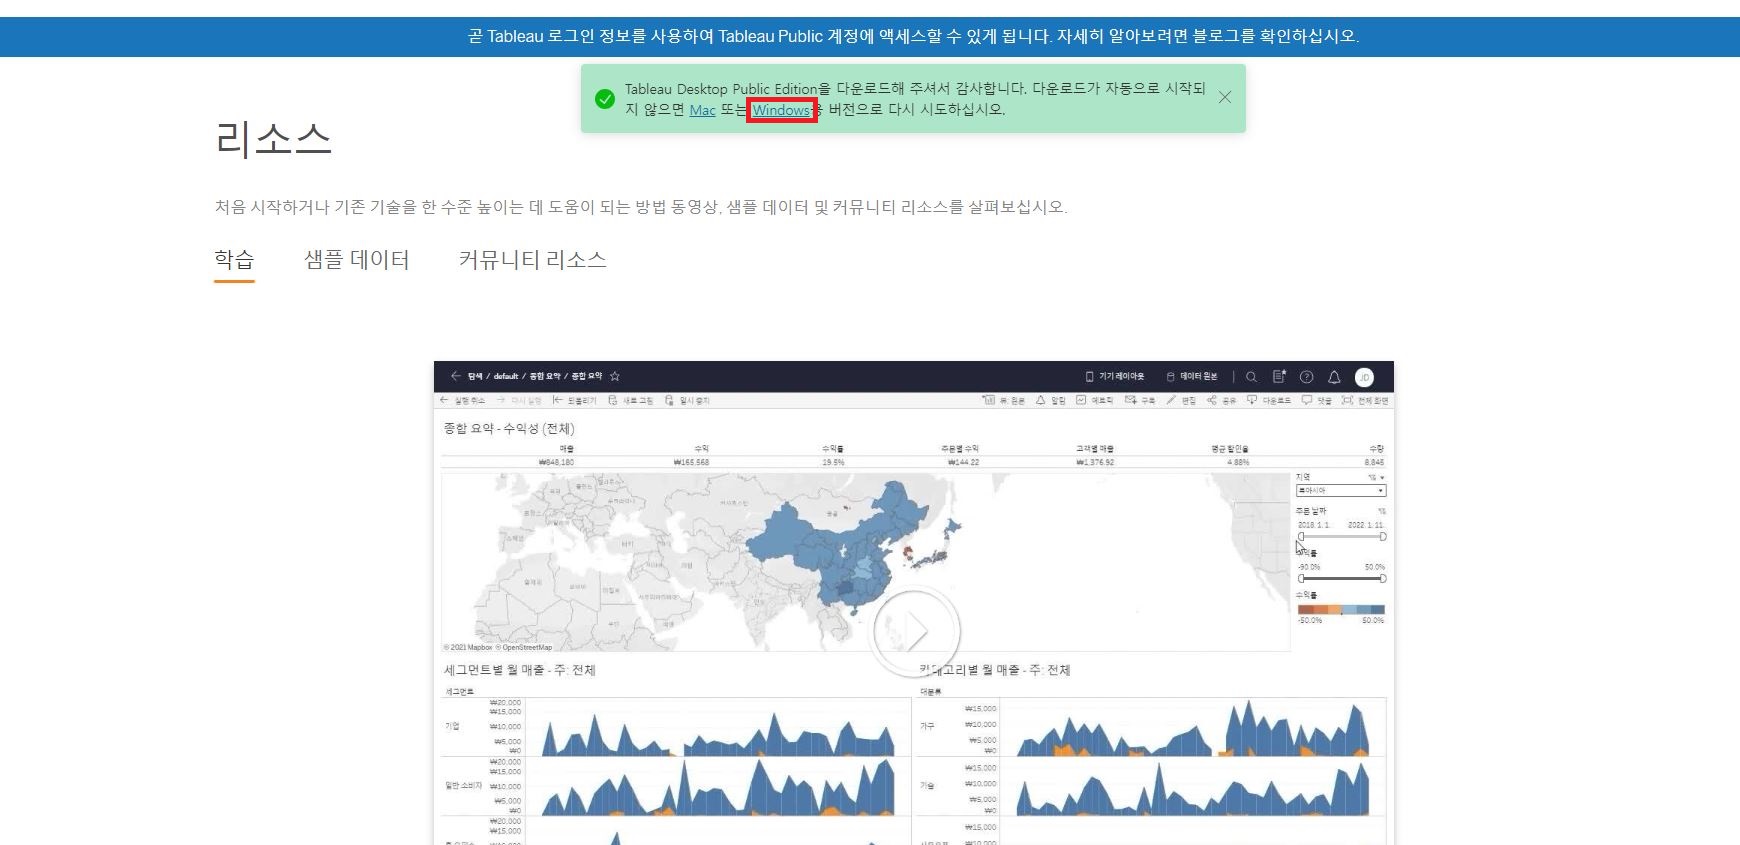The height and width of the screenshot is (845, 1740).
Task: Click the JD user avatar in preview
Action: 1364,377
